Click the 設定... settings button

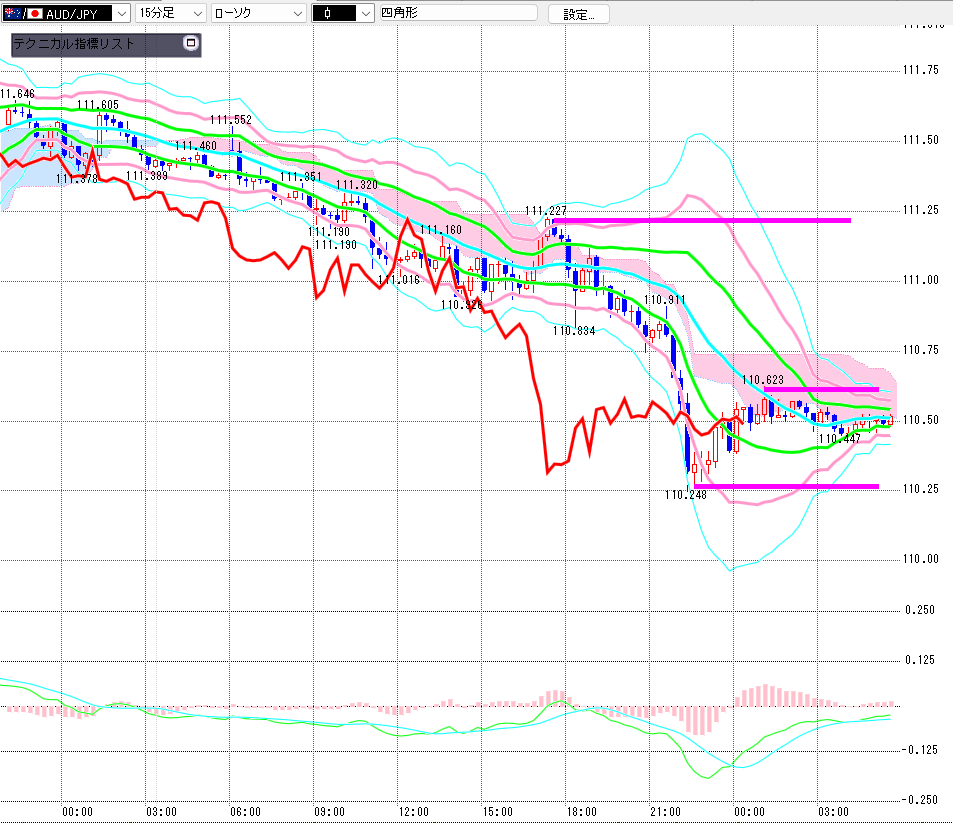[579, 14]
